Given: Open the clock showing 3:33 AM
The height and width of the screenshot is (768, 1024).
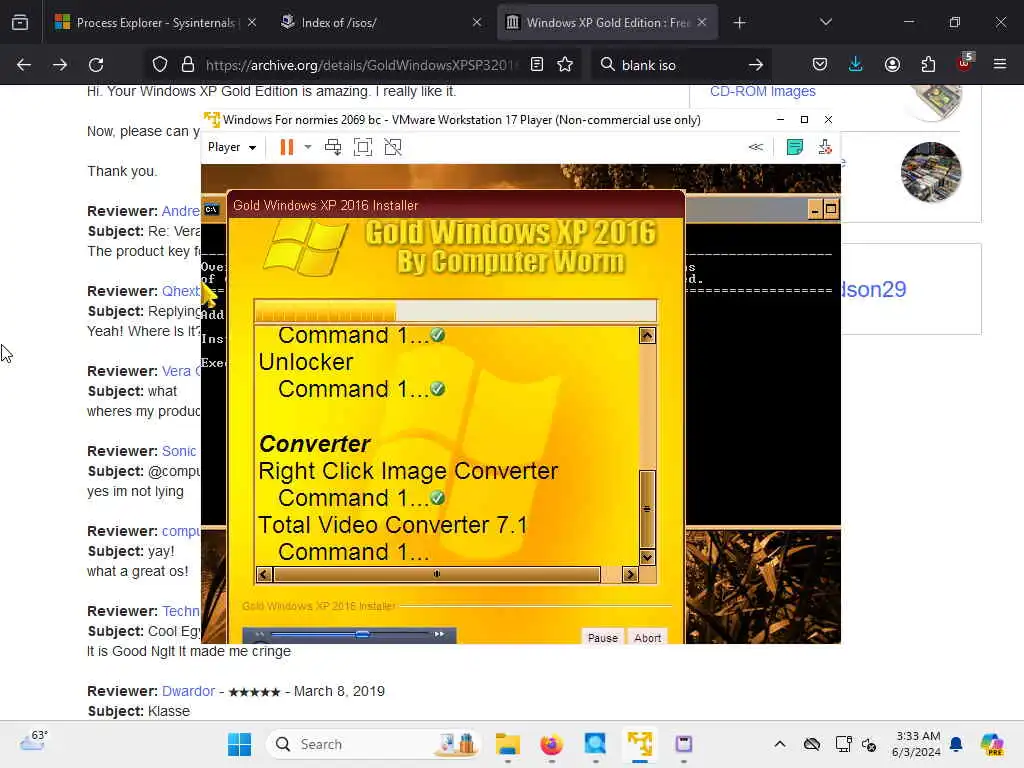Looking at the screenshot, I should (917, 744).
